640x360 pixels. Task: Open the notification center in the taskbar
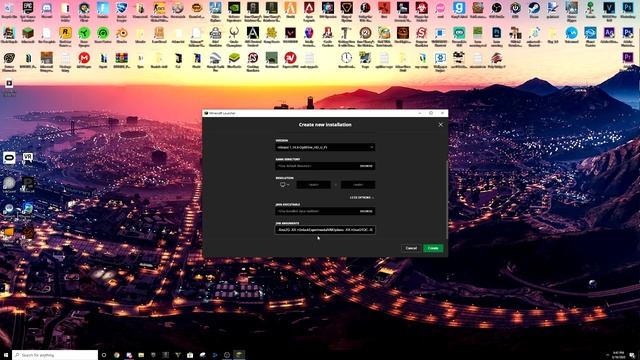point(632,355)
